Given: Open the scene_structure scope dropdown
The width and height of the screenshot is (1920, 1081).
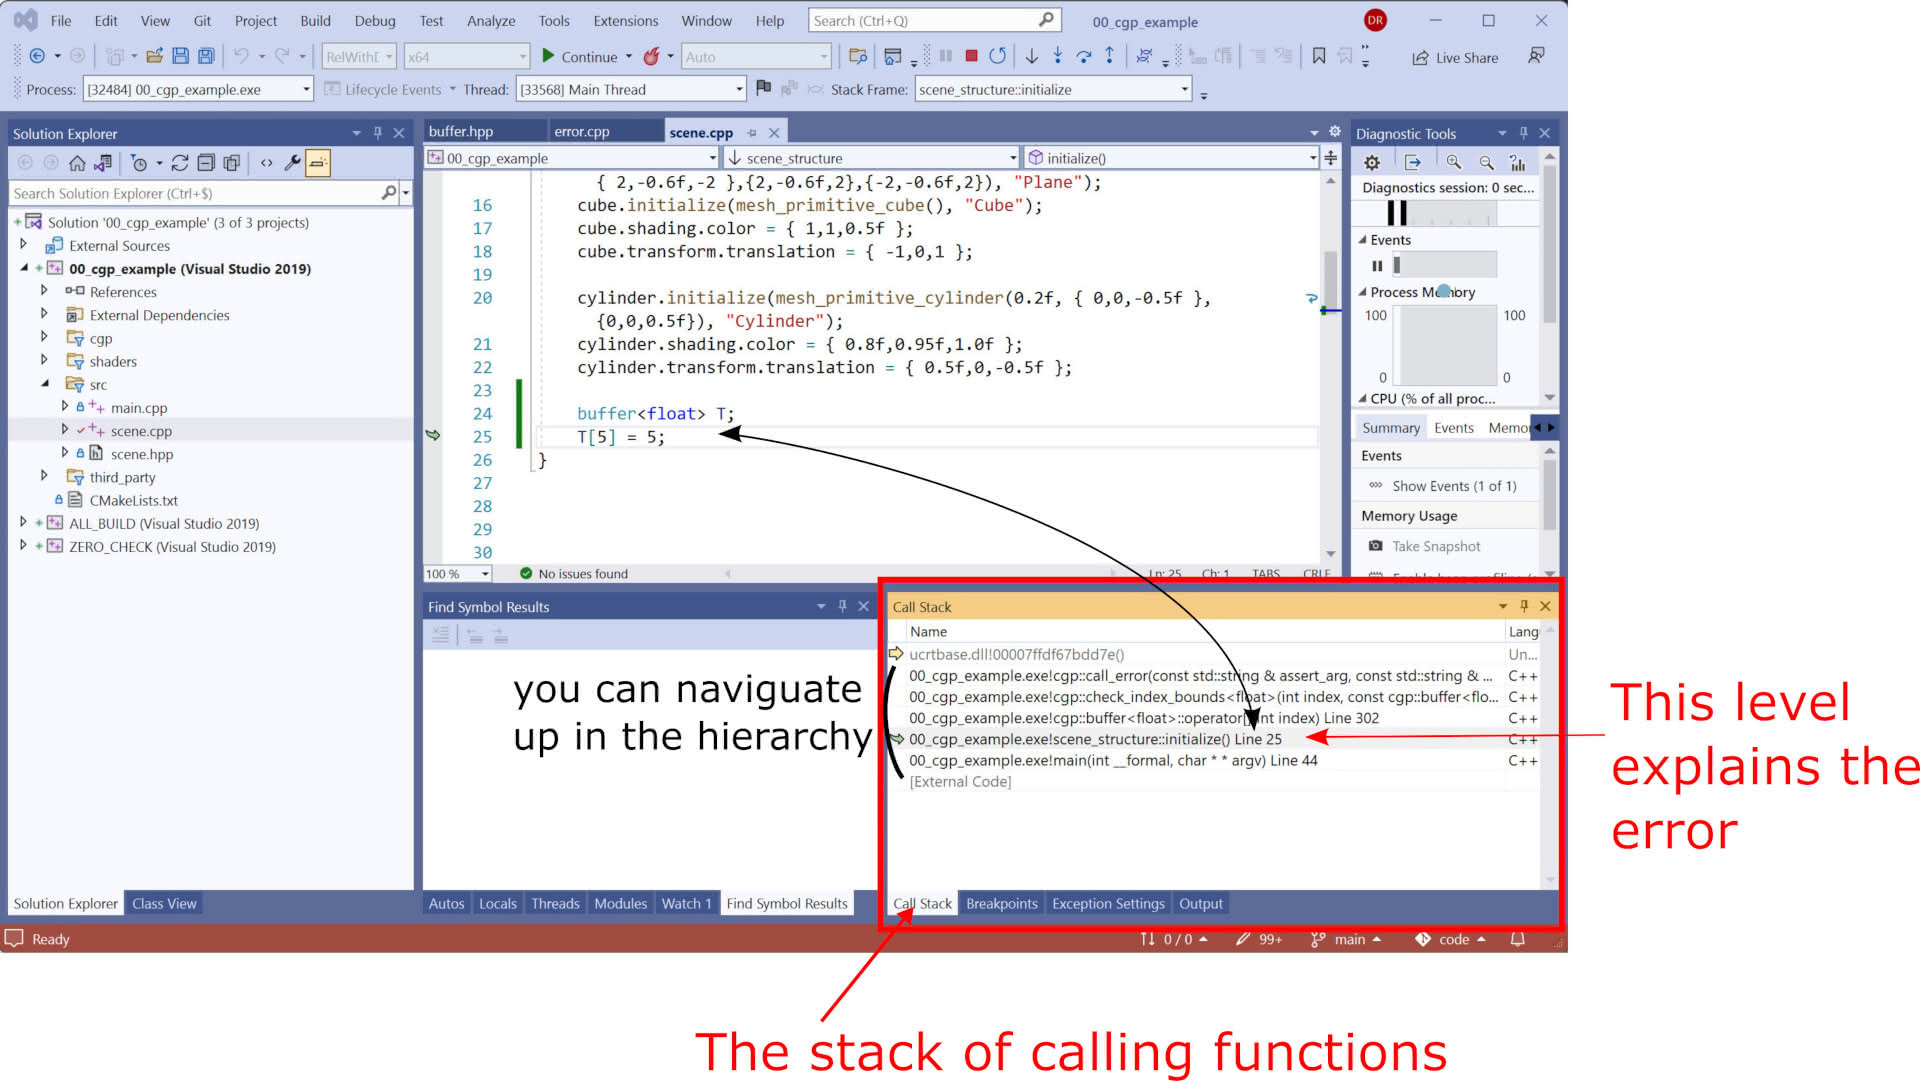Looking at the screenshot, I should pos(1013,158).
